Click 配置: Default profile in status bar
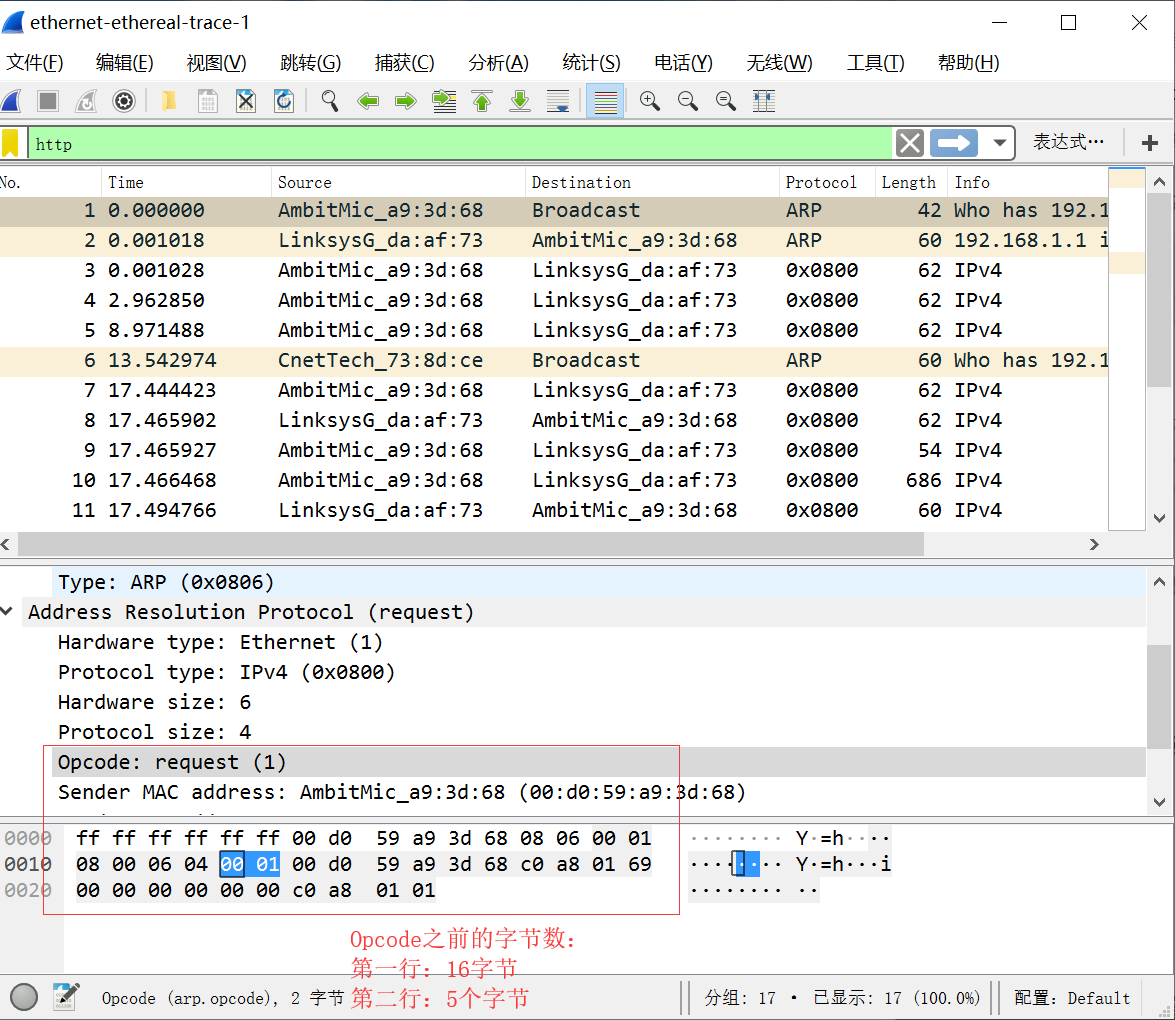Screen dimensions: 1175x1020 pos(1072,998)
